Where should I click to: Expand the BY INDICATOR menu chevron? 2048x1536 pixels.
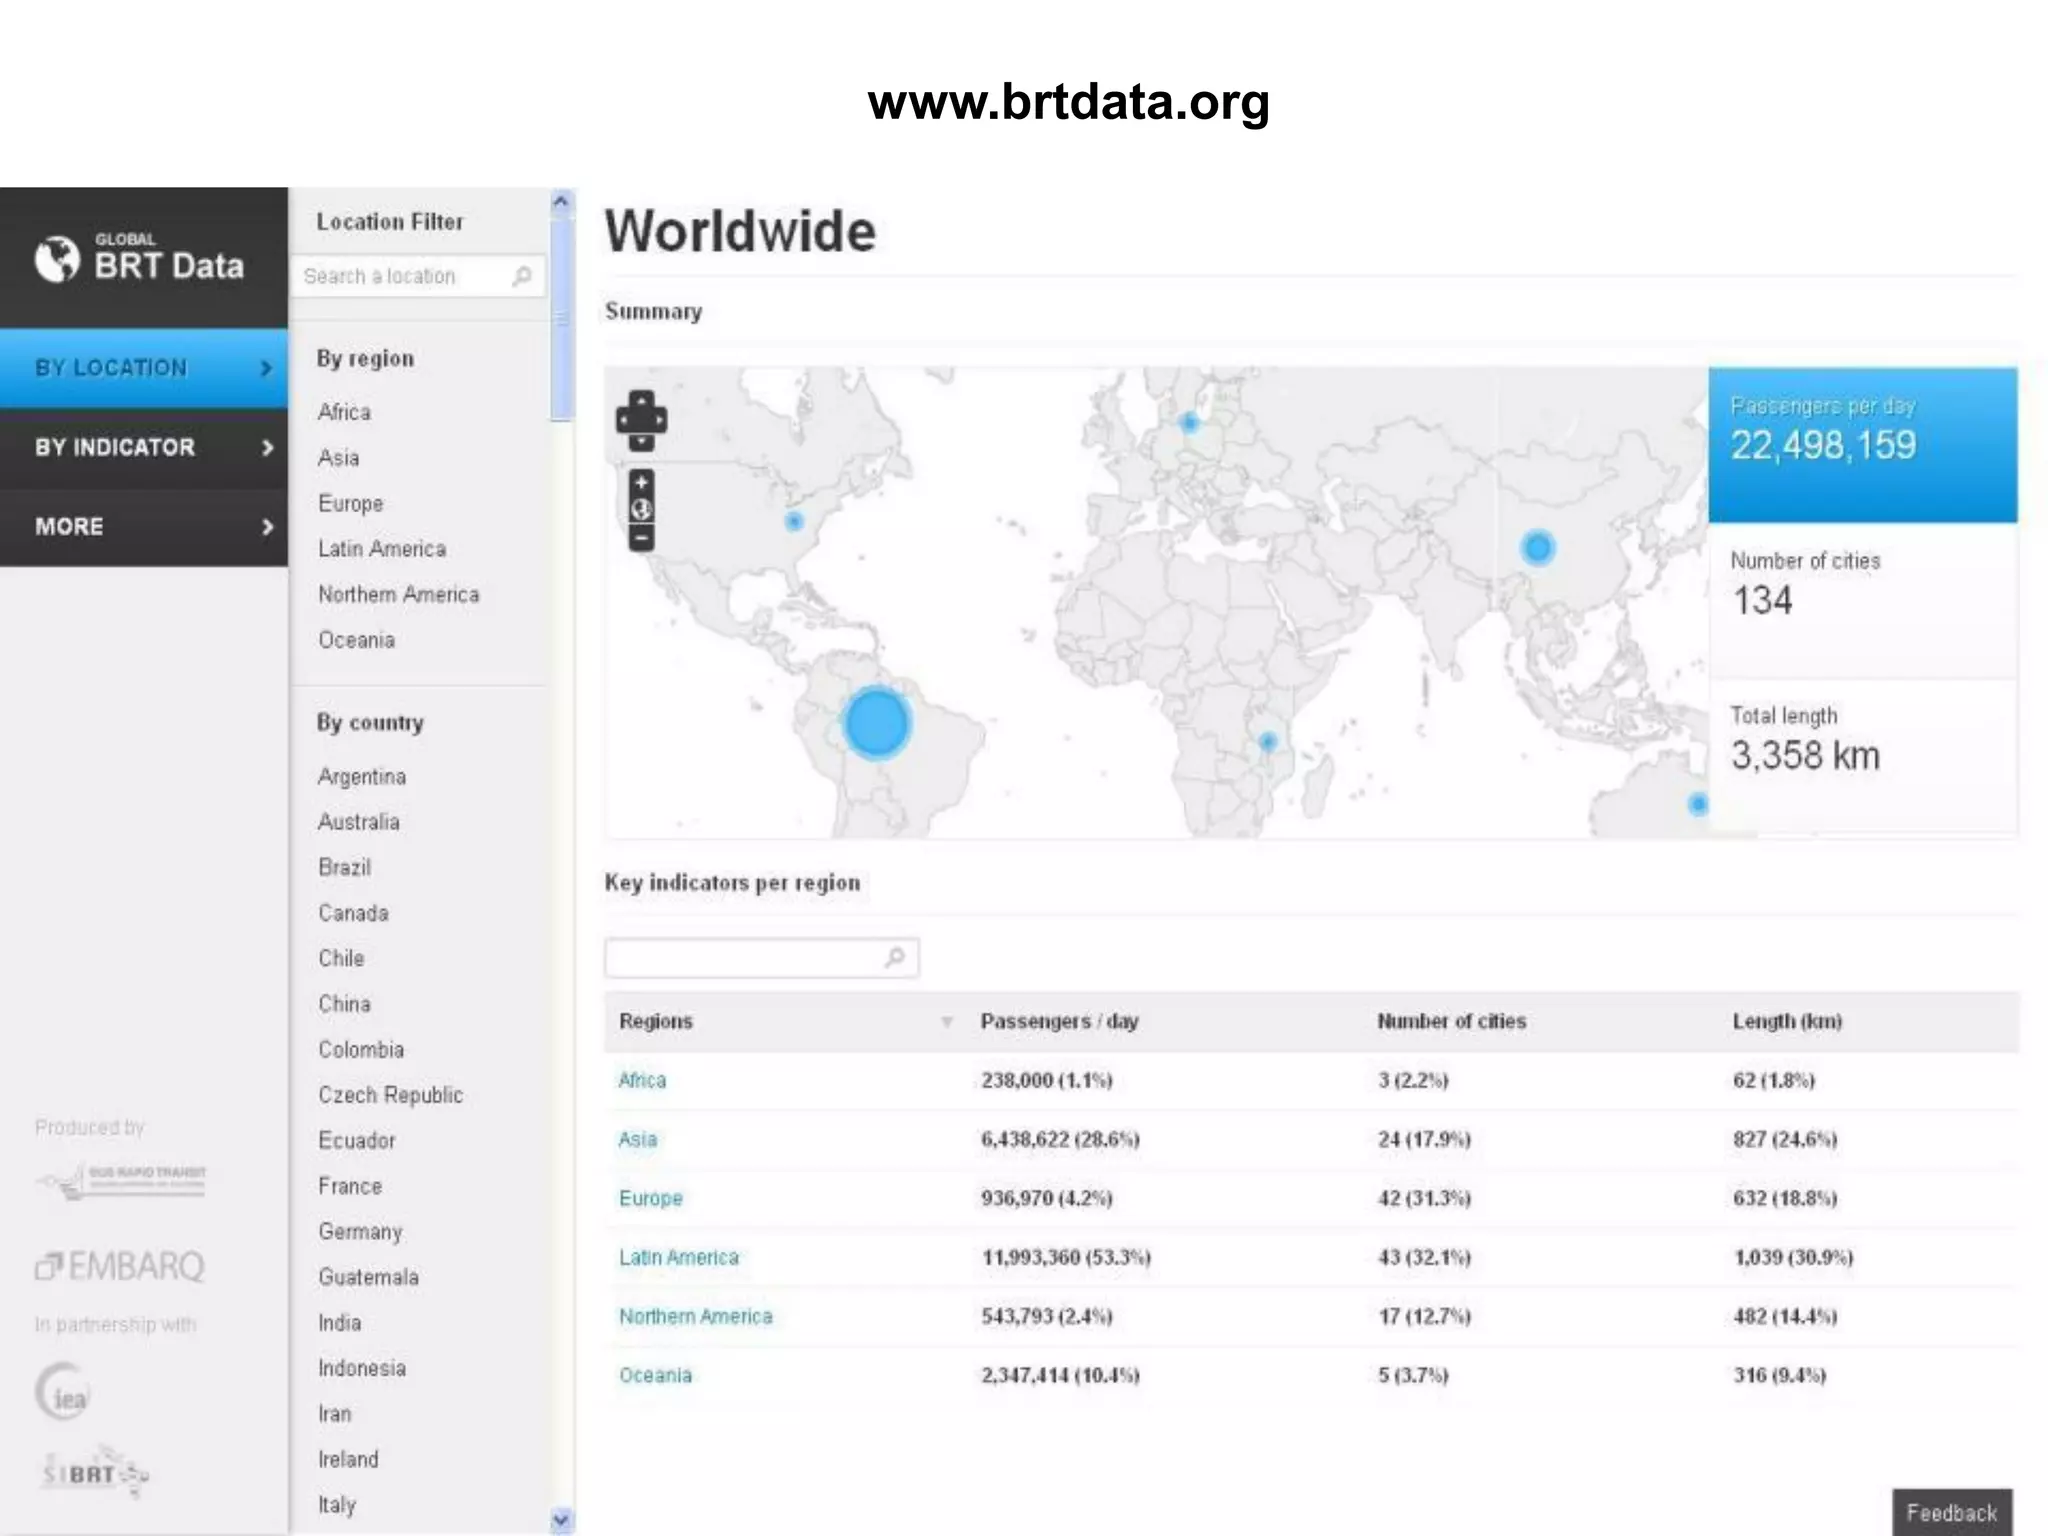tap(266, 447)
